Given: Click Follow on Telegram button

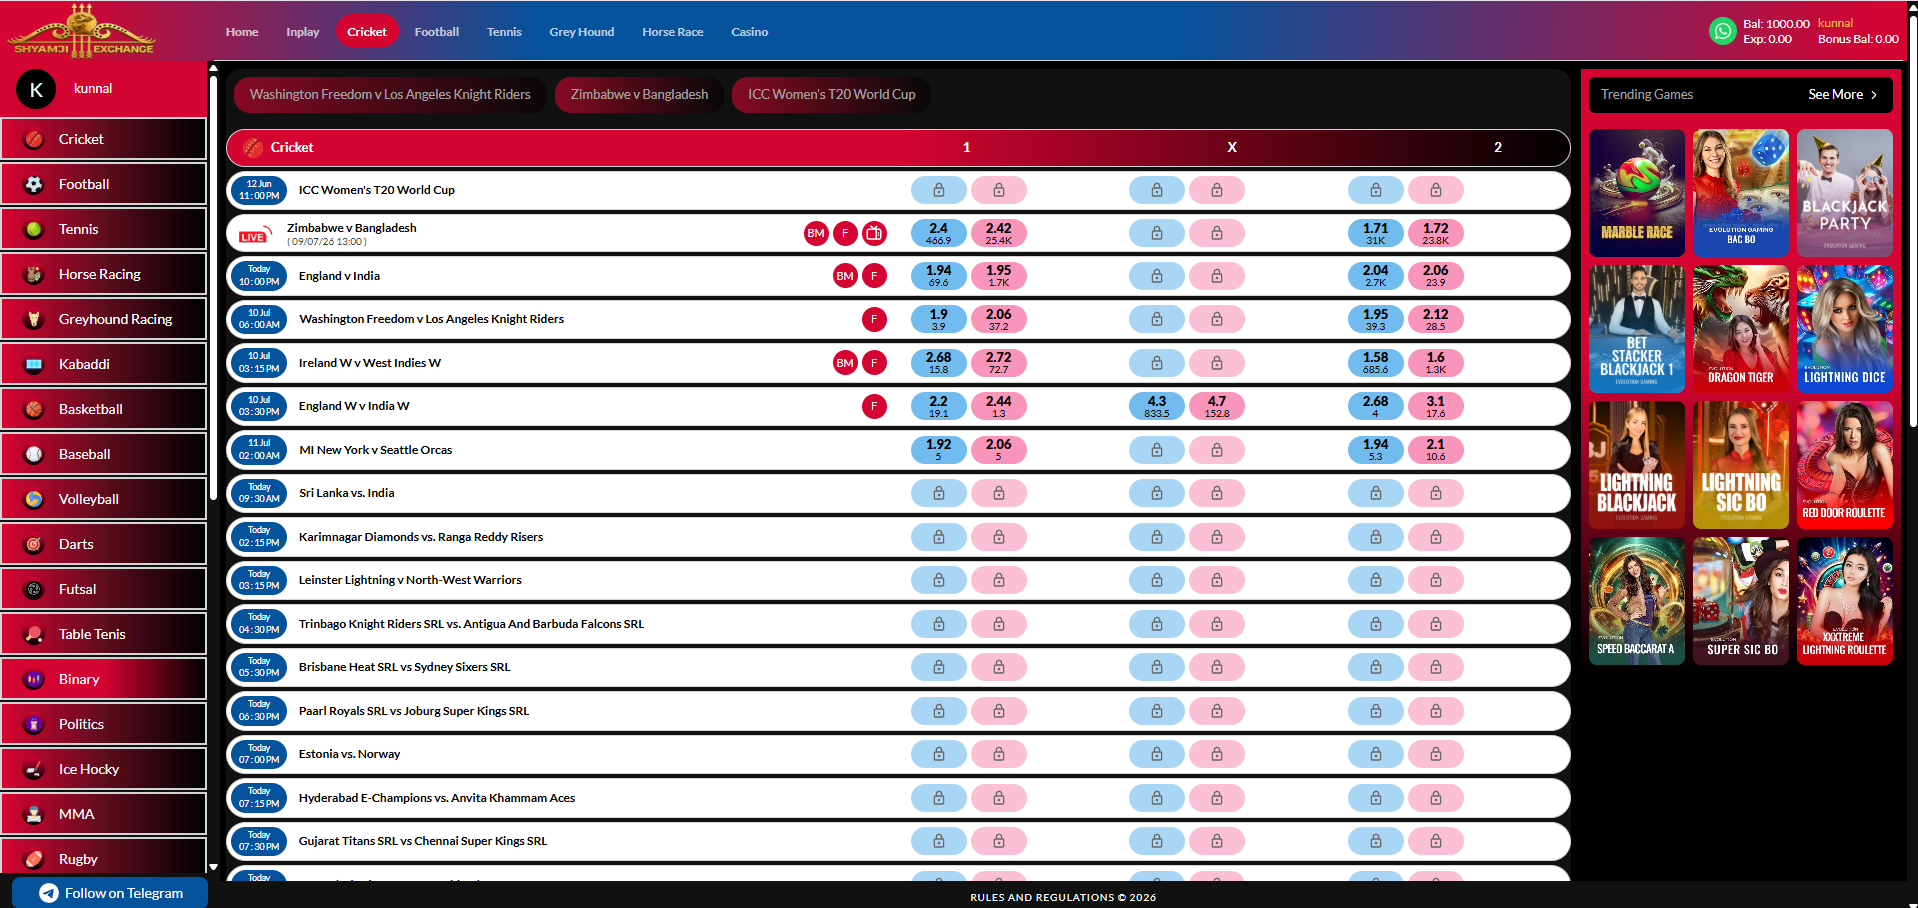Looking at the screenshot, I should [110, 893].
